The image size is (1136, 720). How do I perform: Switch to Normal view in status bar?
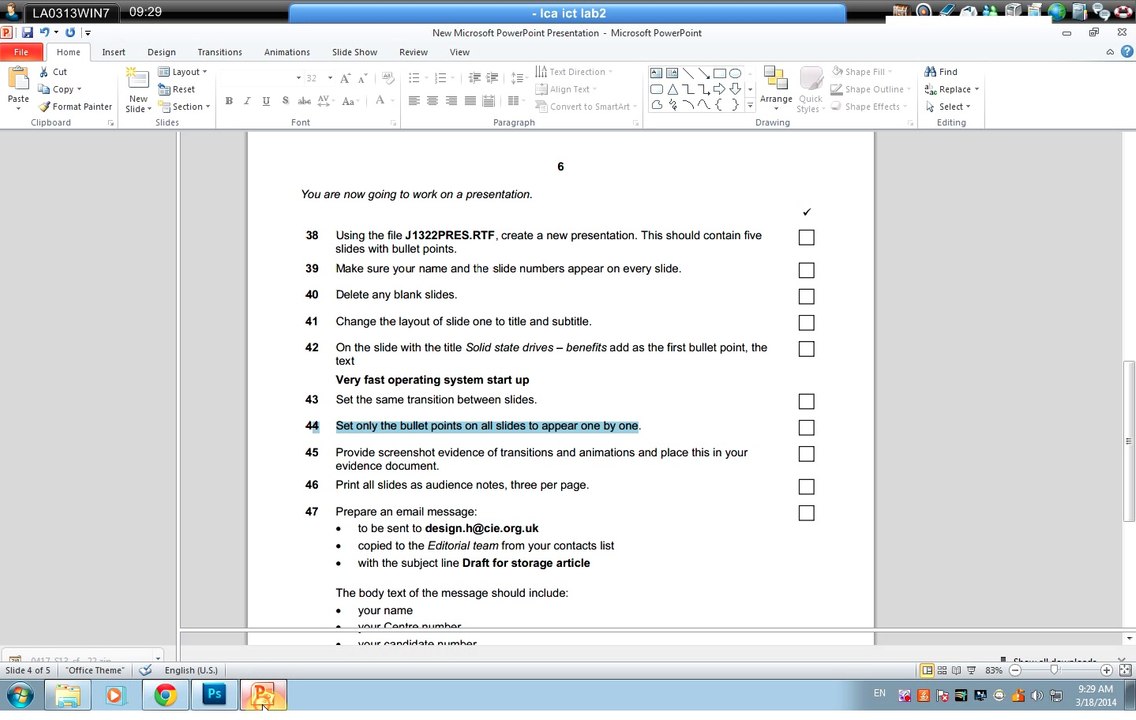(927, 671)
